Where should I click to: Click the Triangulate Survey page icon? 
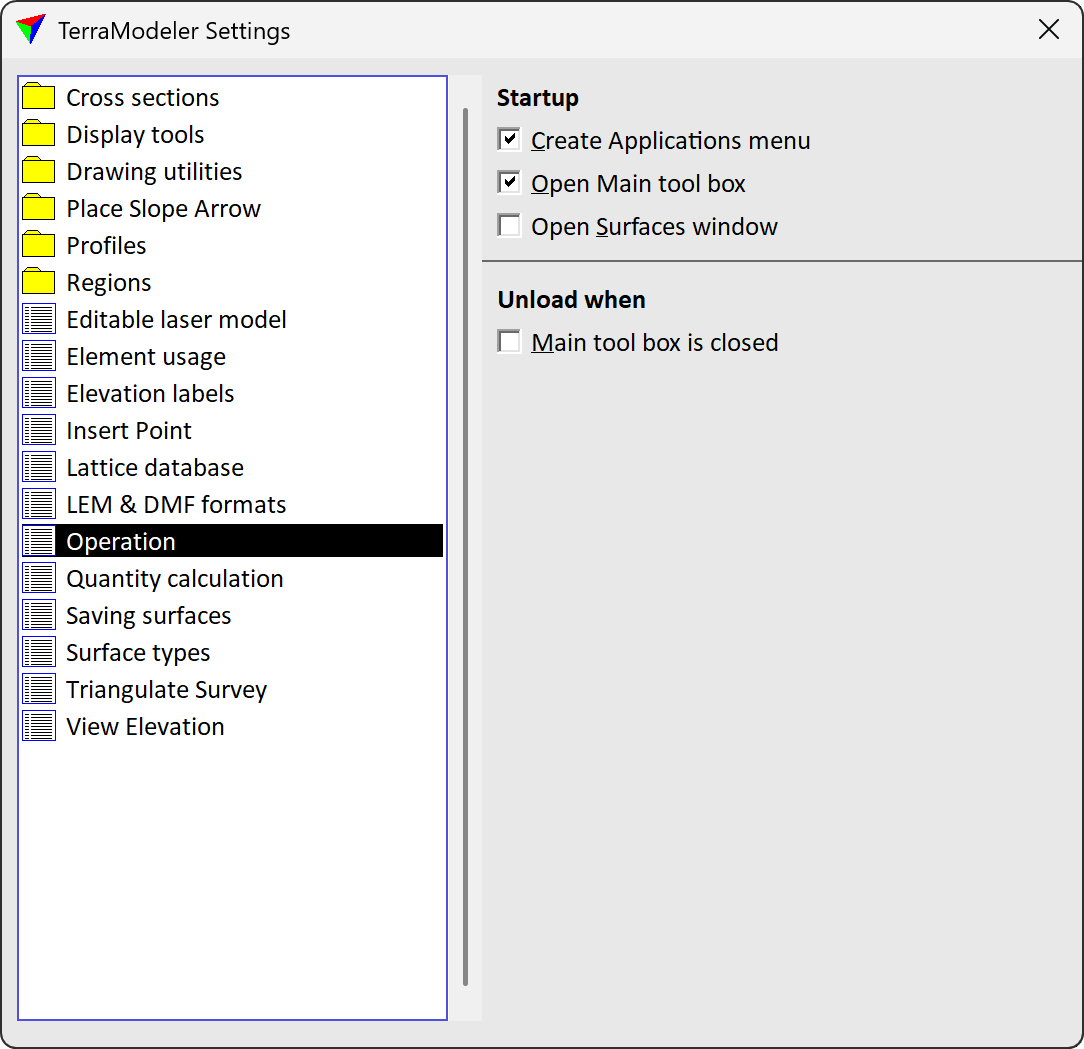pos(39,689)
